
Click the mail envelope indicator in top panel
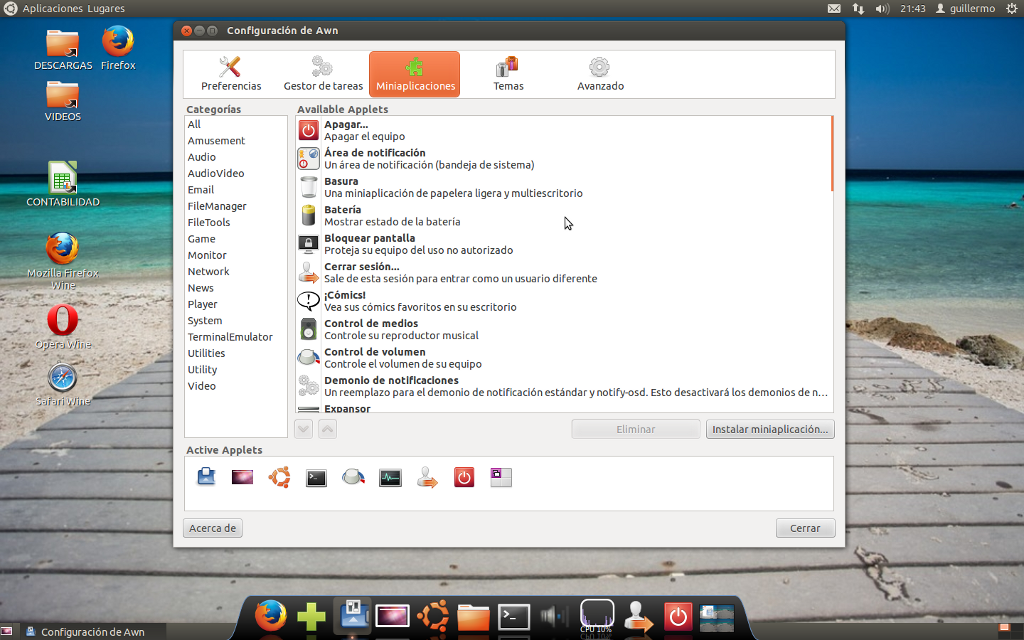coord(834,8)
